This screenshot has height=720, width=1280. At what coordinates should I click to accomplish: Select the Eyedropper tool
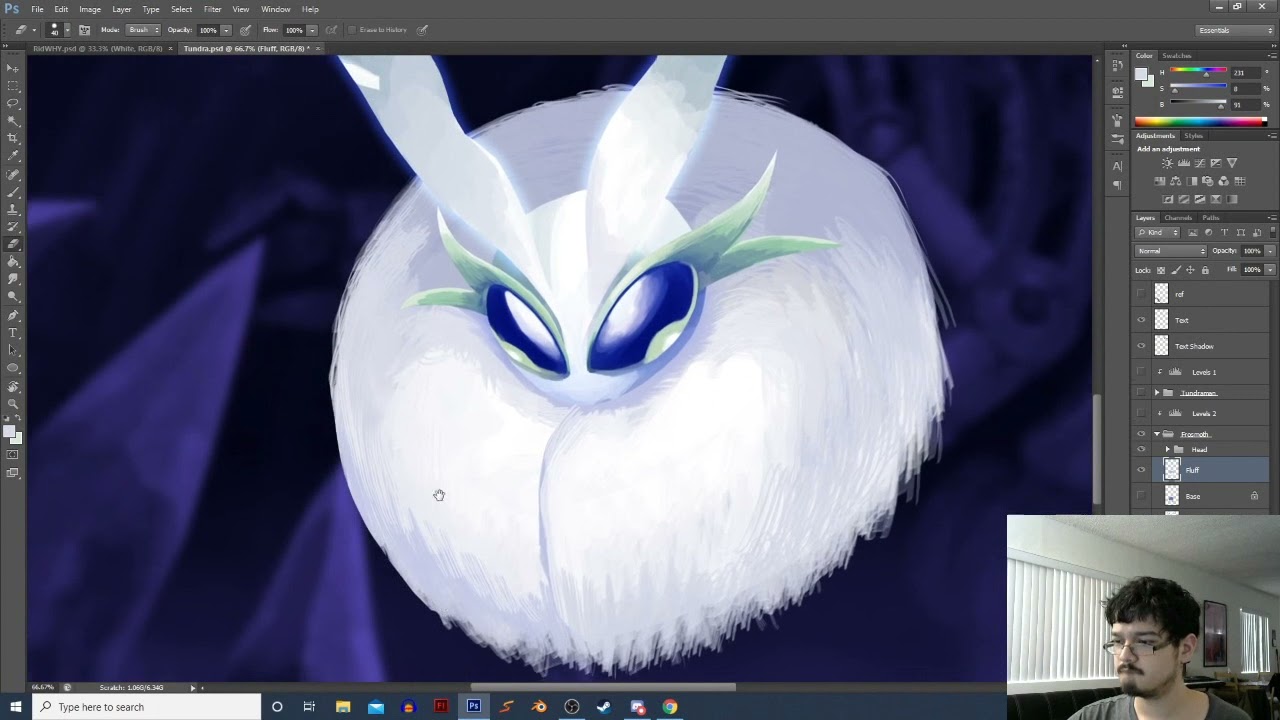point(13,156)
